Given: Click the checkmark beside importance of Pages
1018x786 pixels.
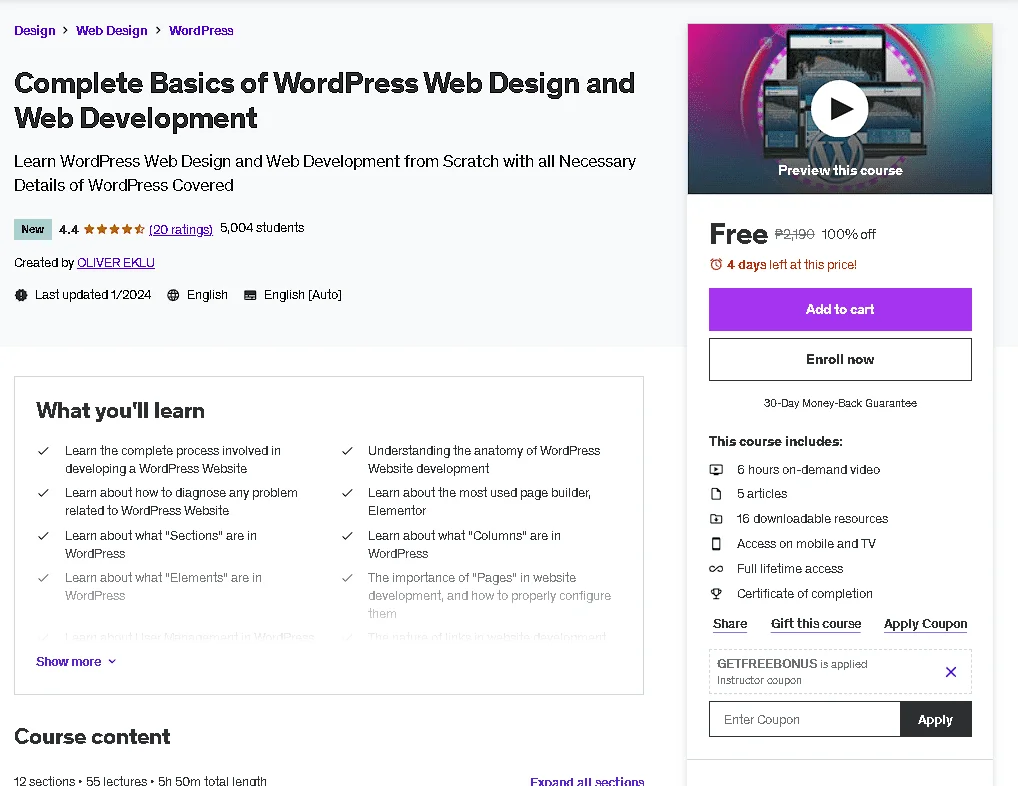Looking at the screenshot, I should (347, 578).
